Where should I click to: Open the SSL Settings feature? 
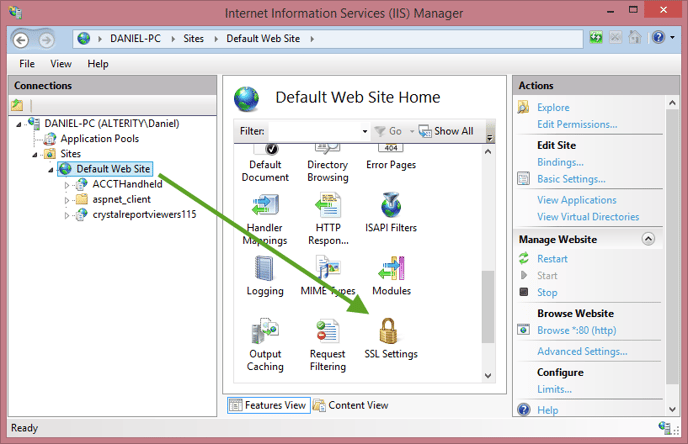click(x=391, y=339)
